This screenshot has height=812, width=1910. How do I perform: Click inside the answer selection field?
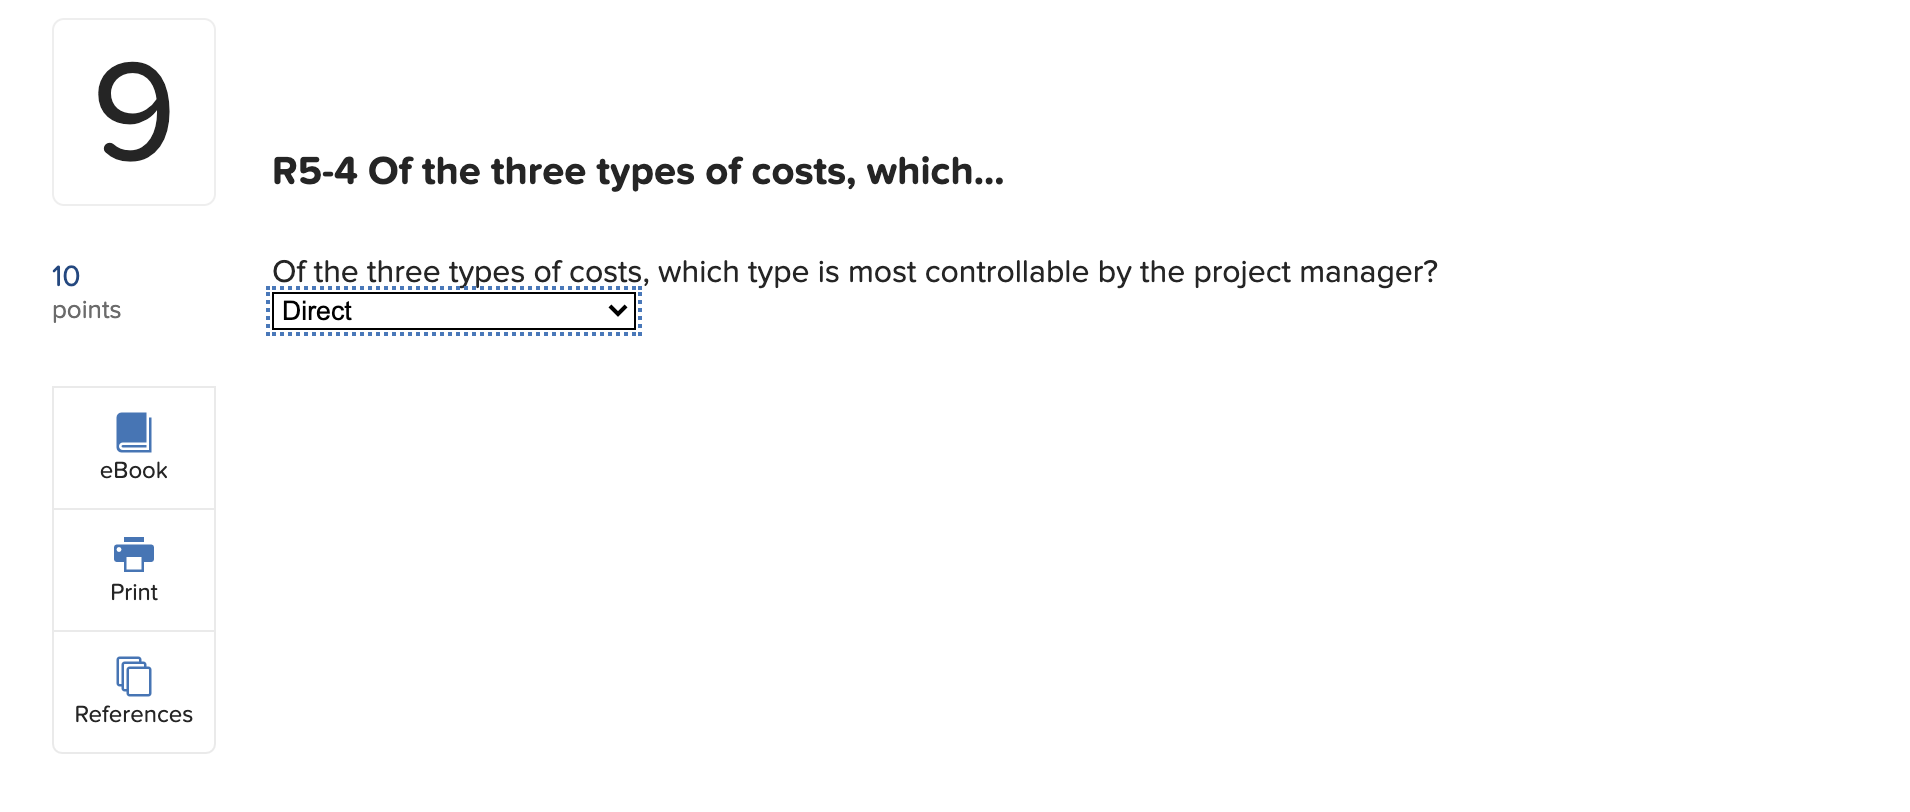(452, 310)
